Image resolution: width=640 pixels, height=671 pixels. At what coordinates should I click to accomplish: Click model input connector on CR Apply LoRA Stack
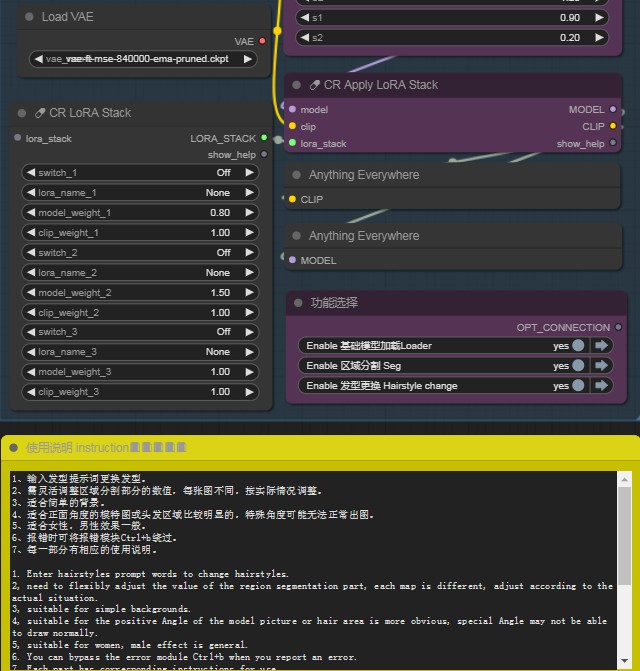(292, 109)
